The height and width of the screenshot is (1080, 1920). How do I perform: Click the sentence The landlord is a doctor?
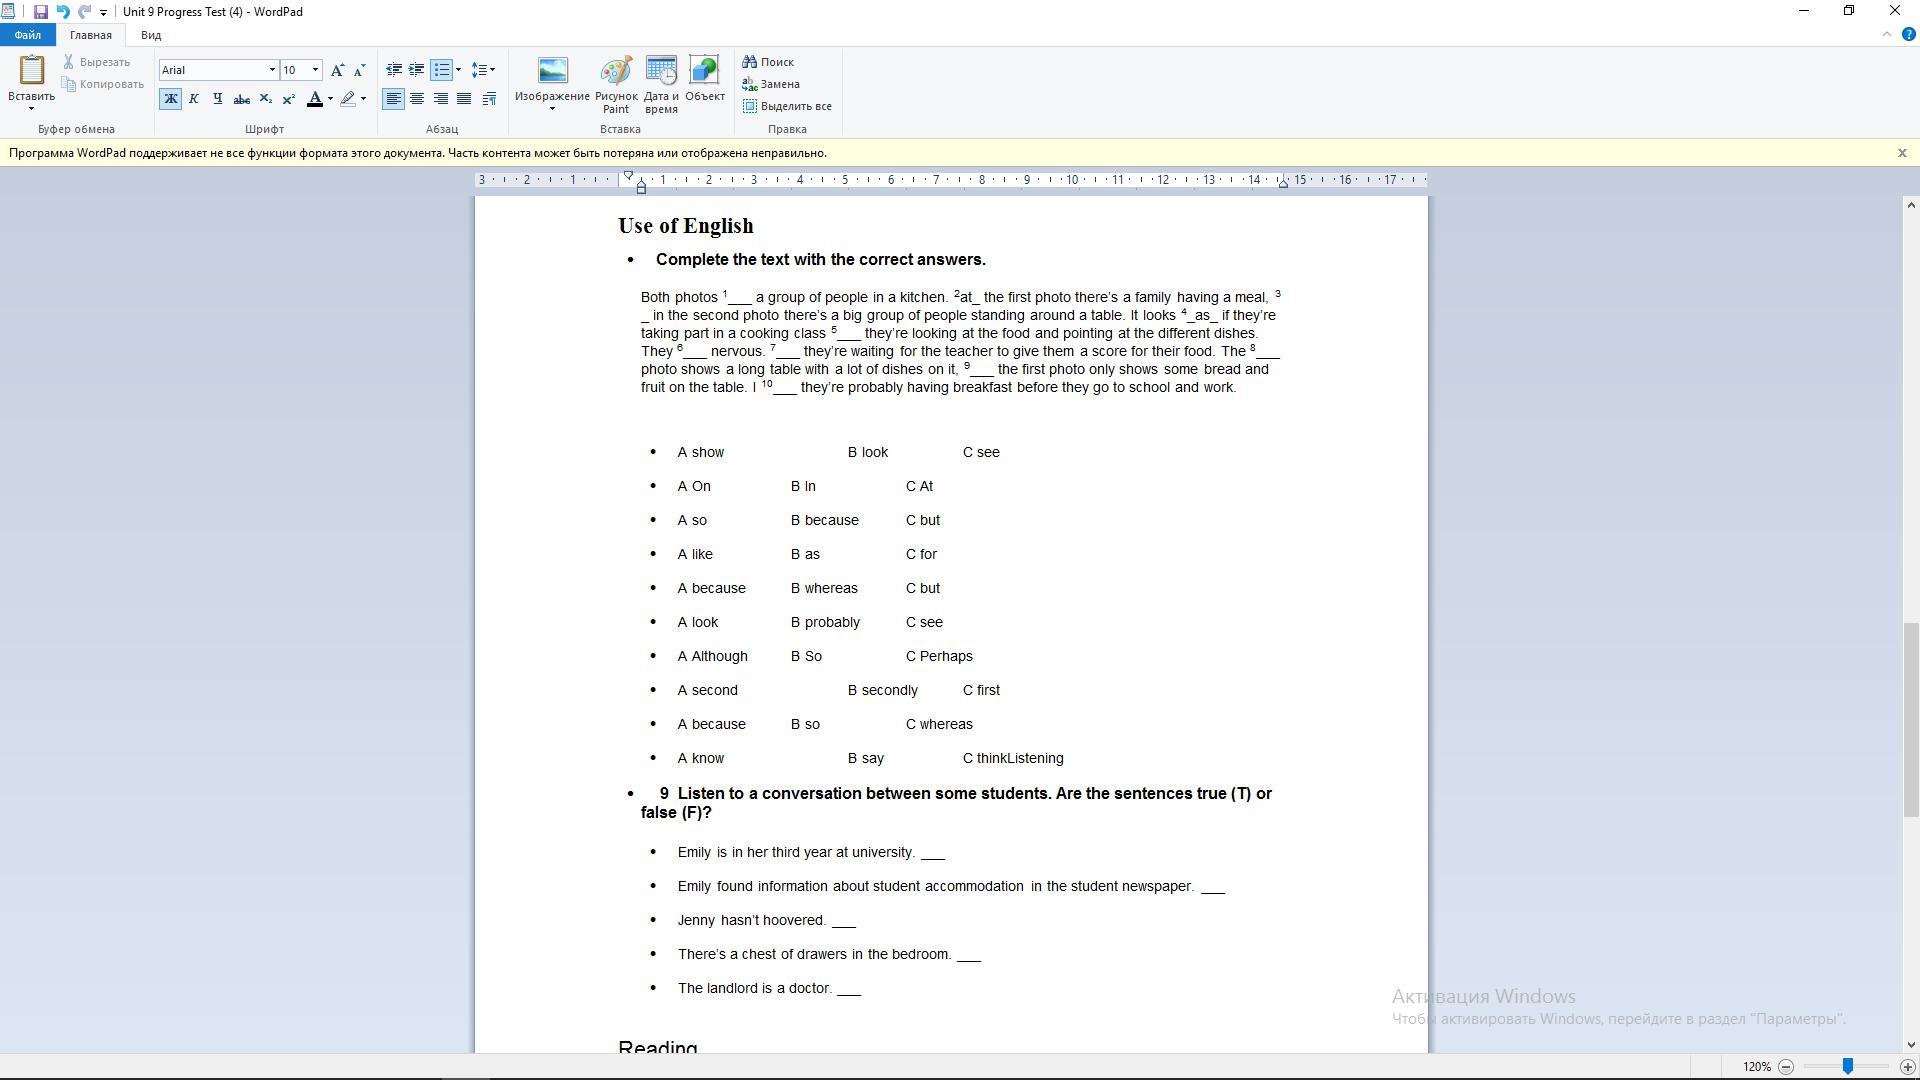[755, 988]
